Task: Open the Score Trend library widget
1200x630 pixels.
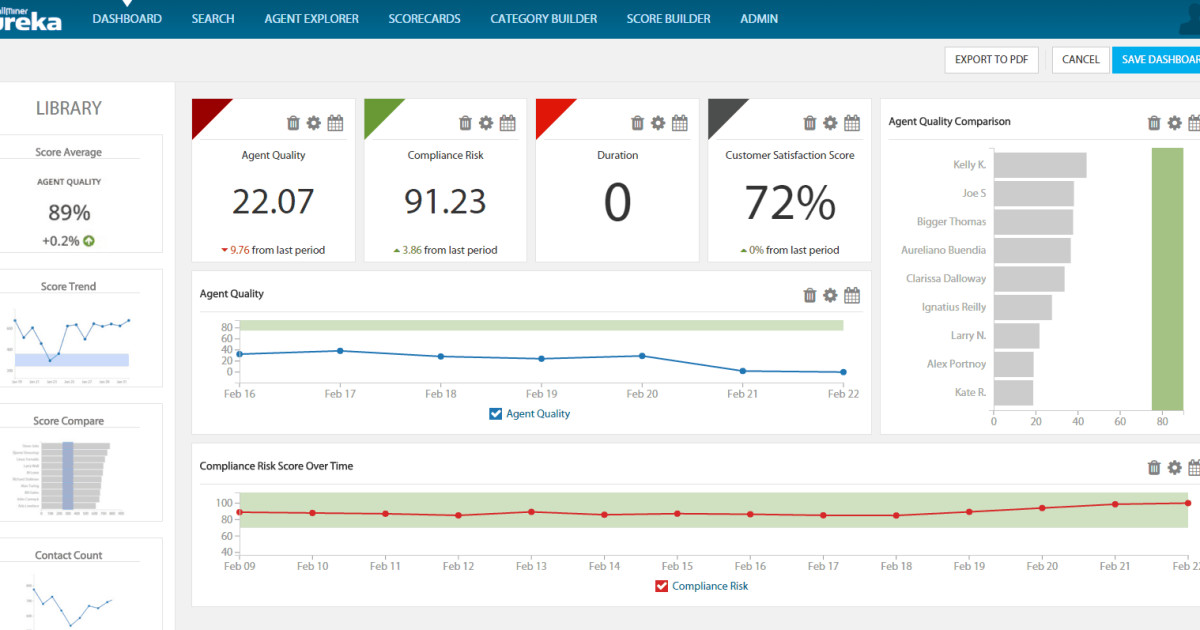Action: tap(80, 330)
